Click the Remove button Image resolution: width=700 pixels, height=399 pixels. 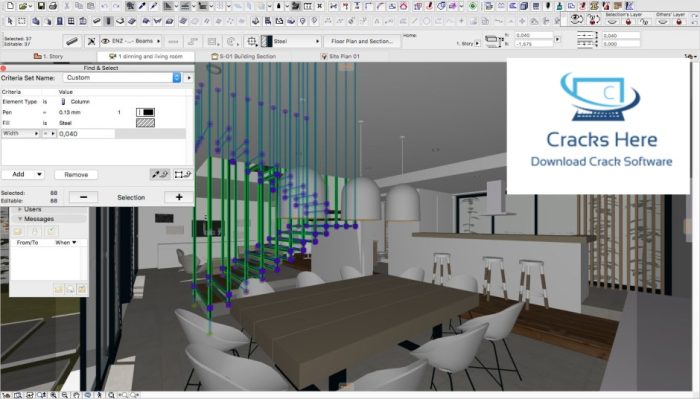[76, 175]
